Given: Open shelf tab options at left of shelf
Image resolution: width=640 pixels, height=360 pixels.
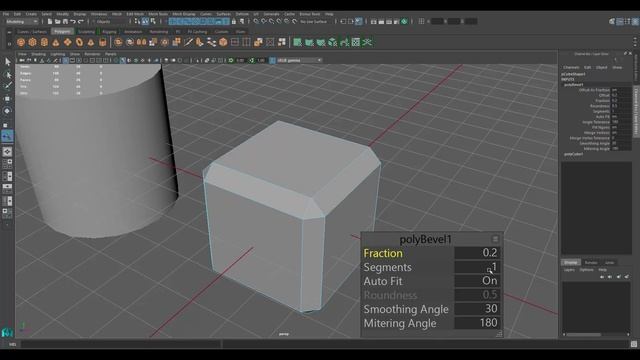Looking at the screenshot, I should click(x=9, y=32).
